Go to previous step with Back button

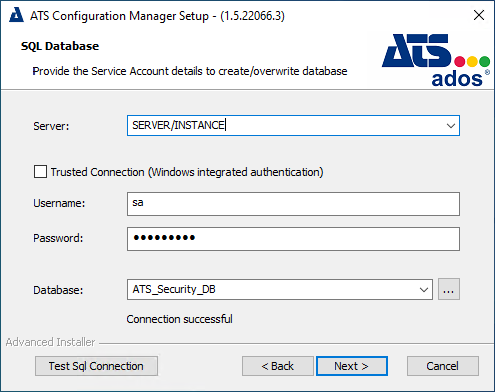(278, 366)
